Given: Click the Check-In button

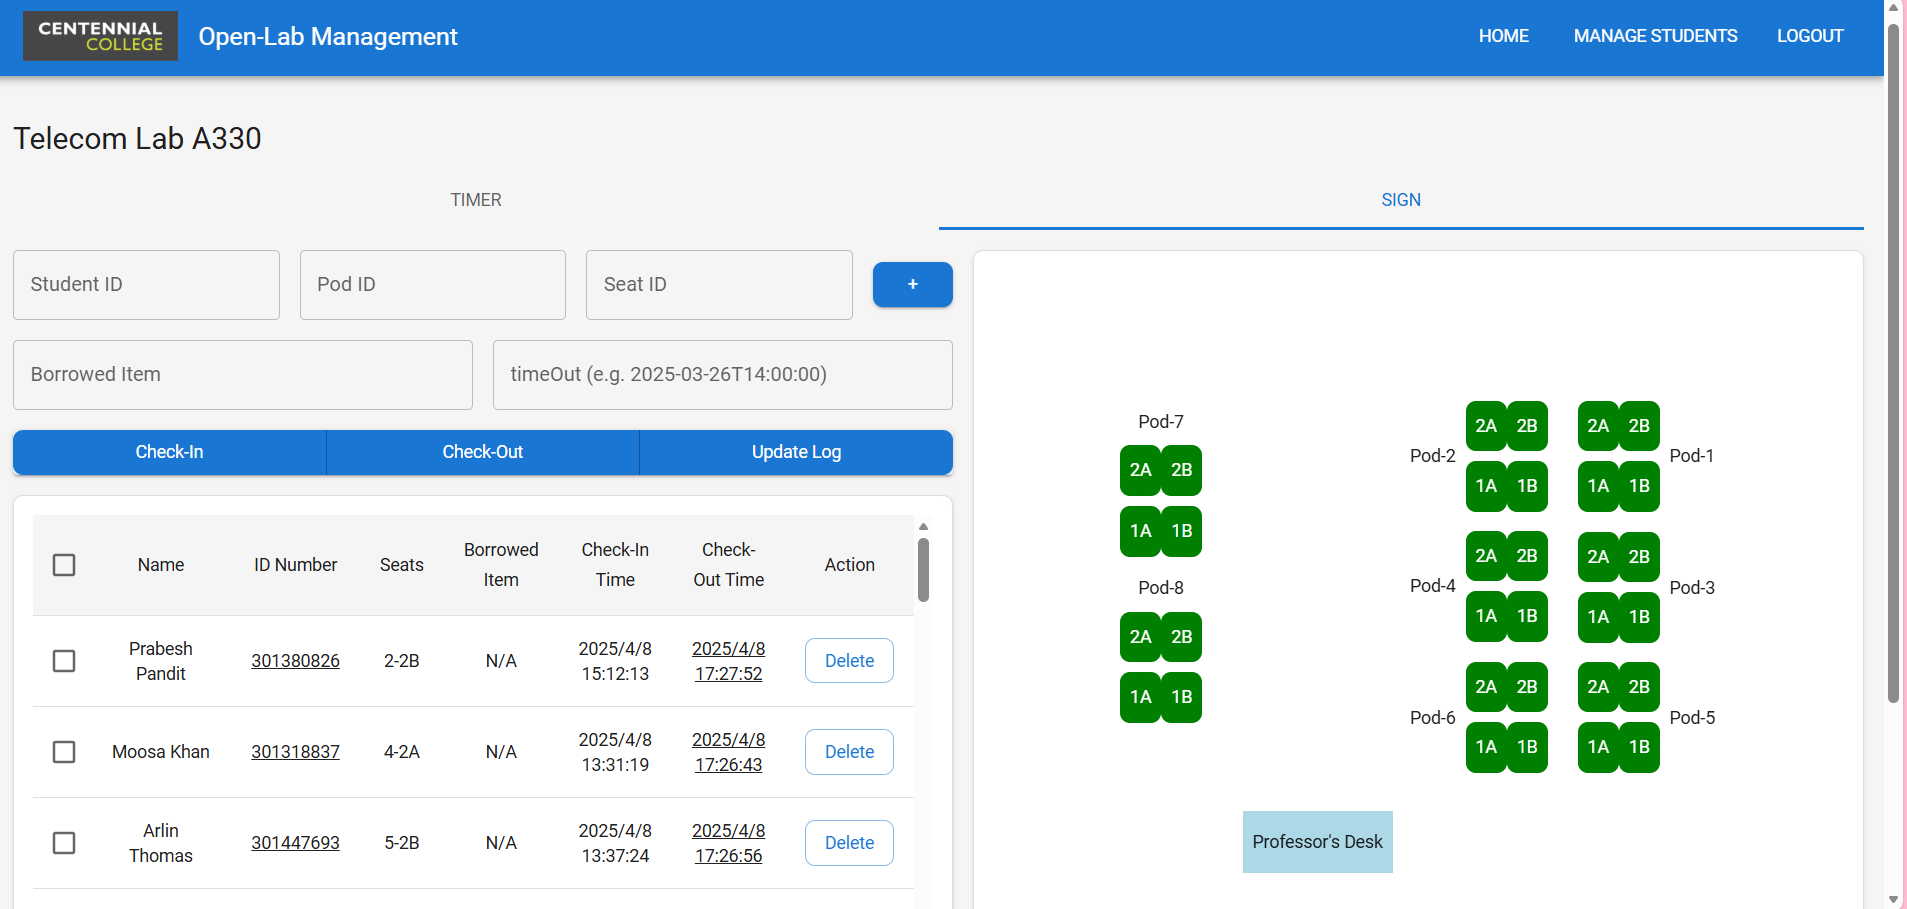Looking at the screenshot, I should 168,452.
